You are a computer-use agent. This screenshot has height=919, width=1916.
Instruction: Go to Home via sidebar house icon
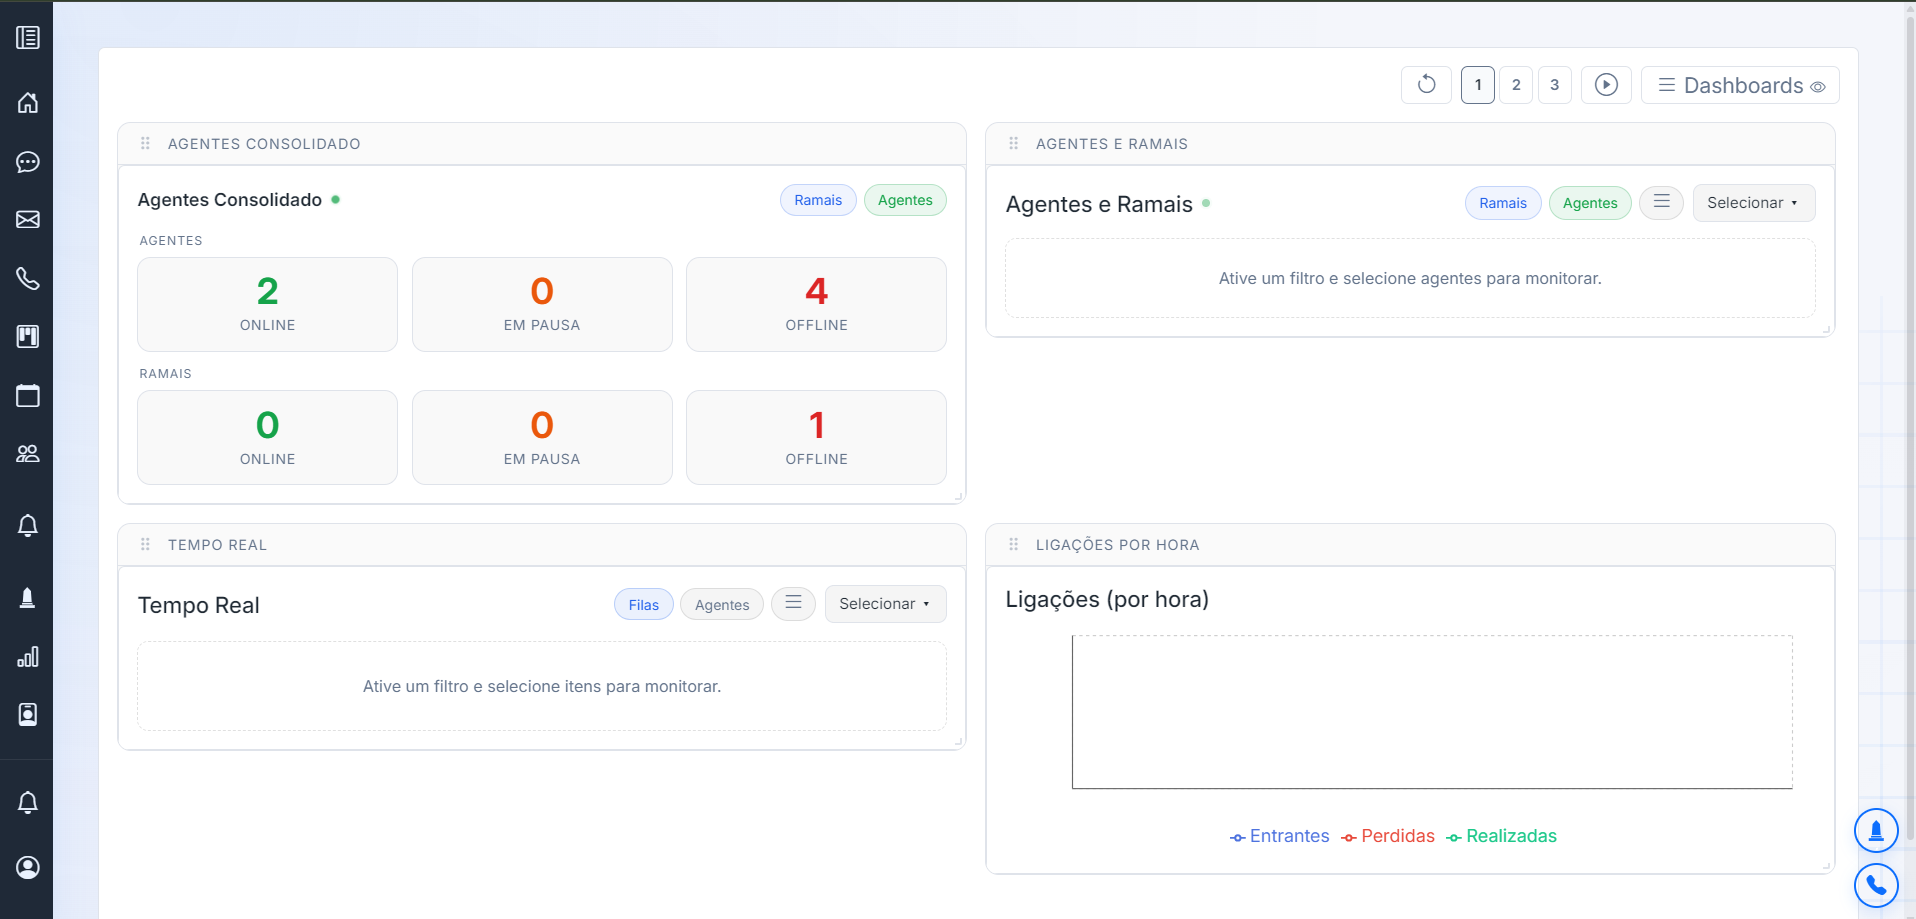tap(28, 102)
